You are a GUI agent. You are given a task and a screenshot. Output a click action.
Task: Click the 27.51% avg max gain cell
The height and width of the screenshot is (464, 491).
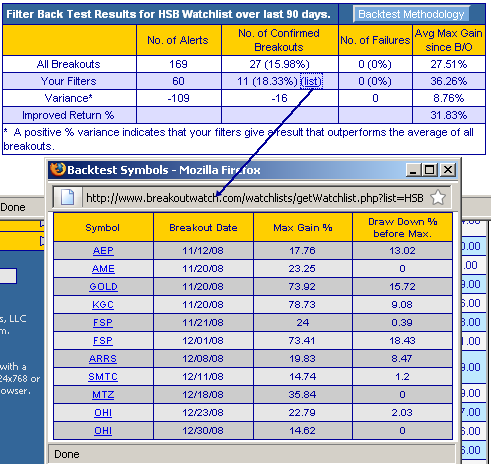click(x=449, y=64)
